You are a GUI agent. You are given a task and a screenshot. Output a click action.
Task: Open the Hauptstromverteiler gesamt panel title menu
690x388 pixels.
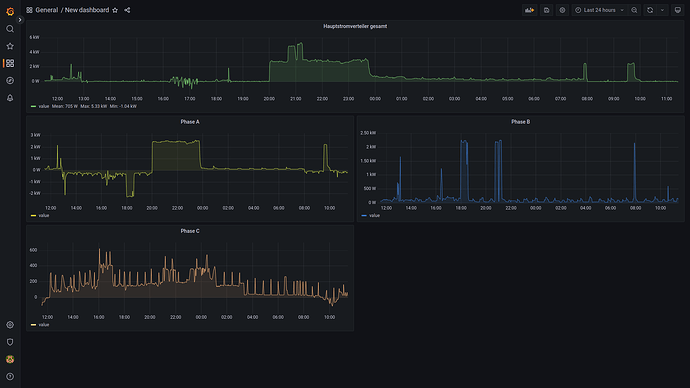pos(355,26)
